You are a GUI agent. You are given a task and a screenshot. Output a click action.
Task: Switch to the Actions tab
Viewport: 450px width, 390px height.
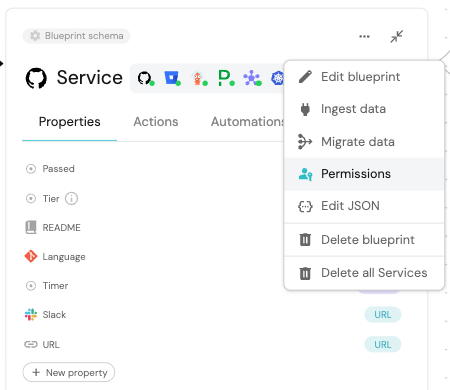point(156,122)
